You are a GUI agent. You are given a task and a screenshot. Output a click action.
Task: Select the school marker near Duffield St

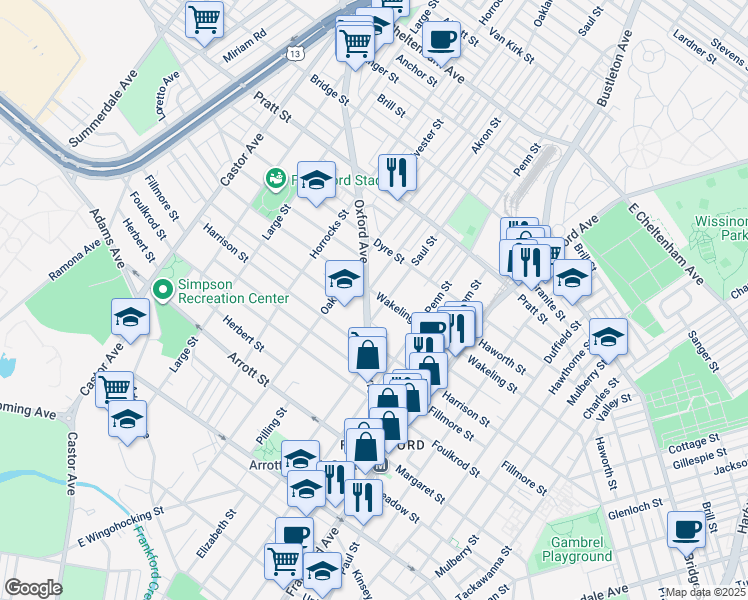point(571,279)
